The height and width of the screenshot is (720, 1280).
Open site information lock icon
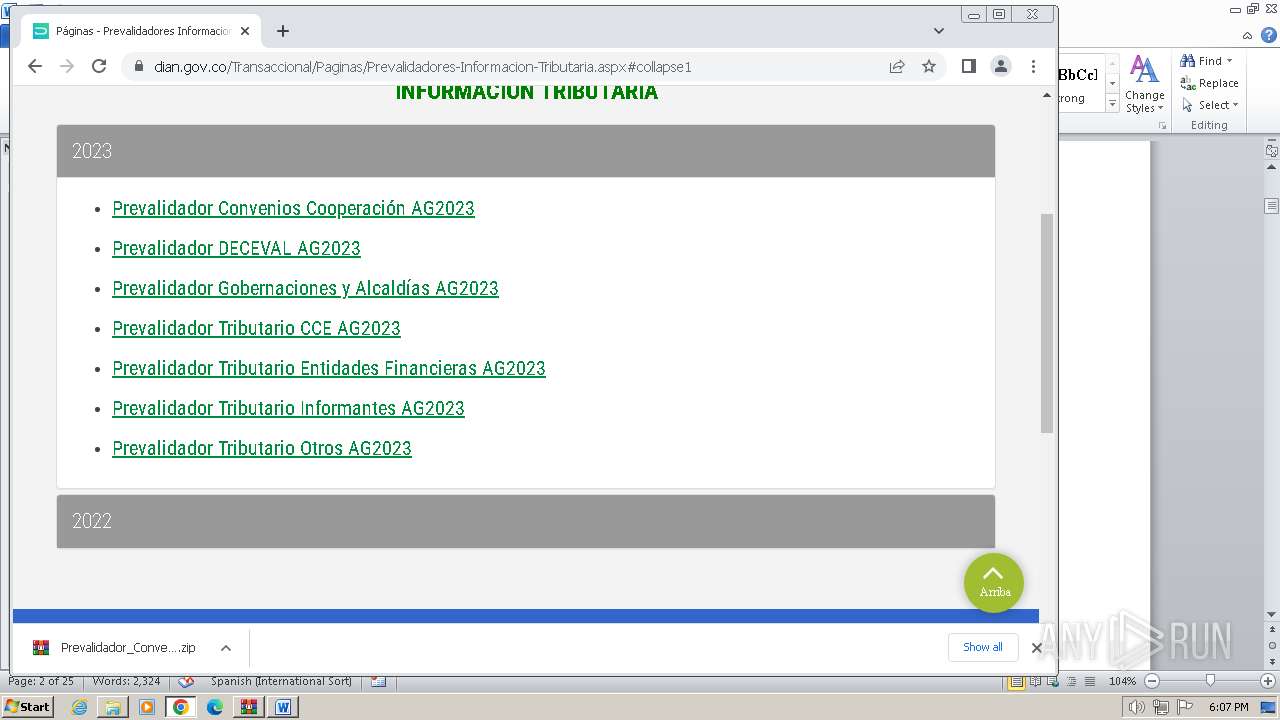click(138, 66)
